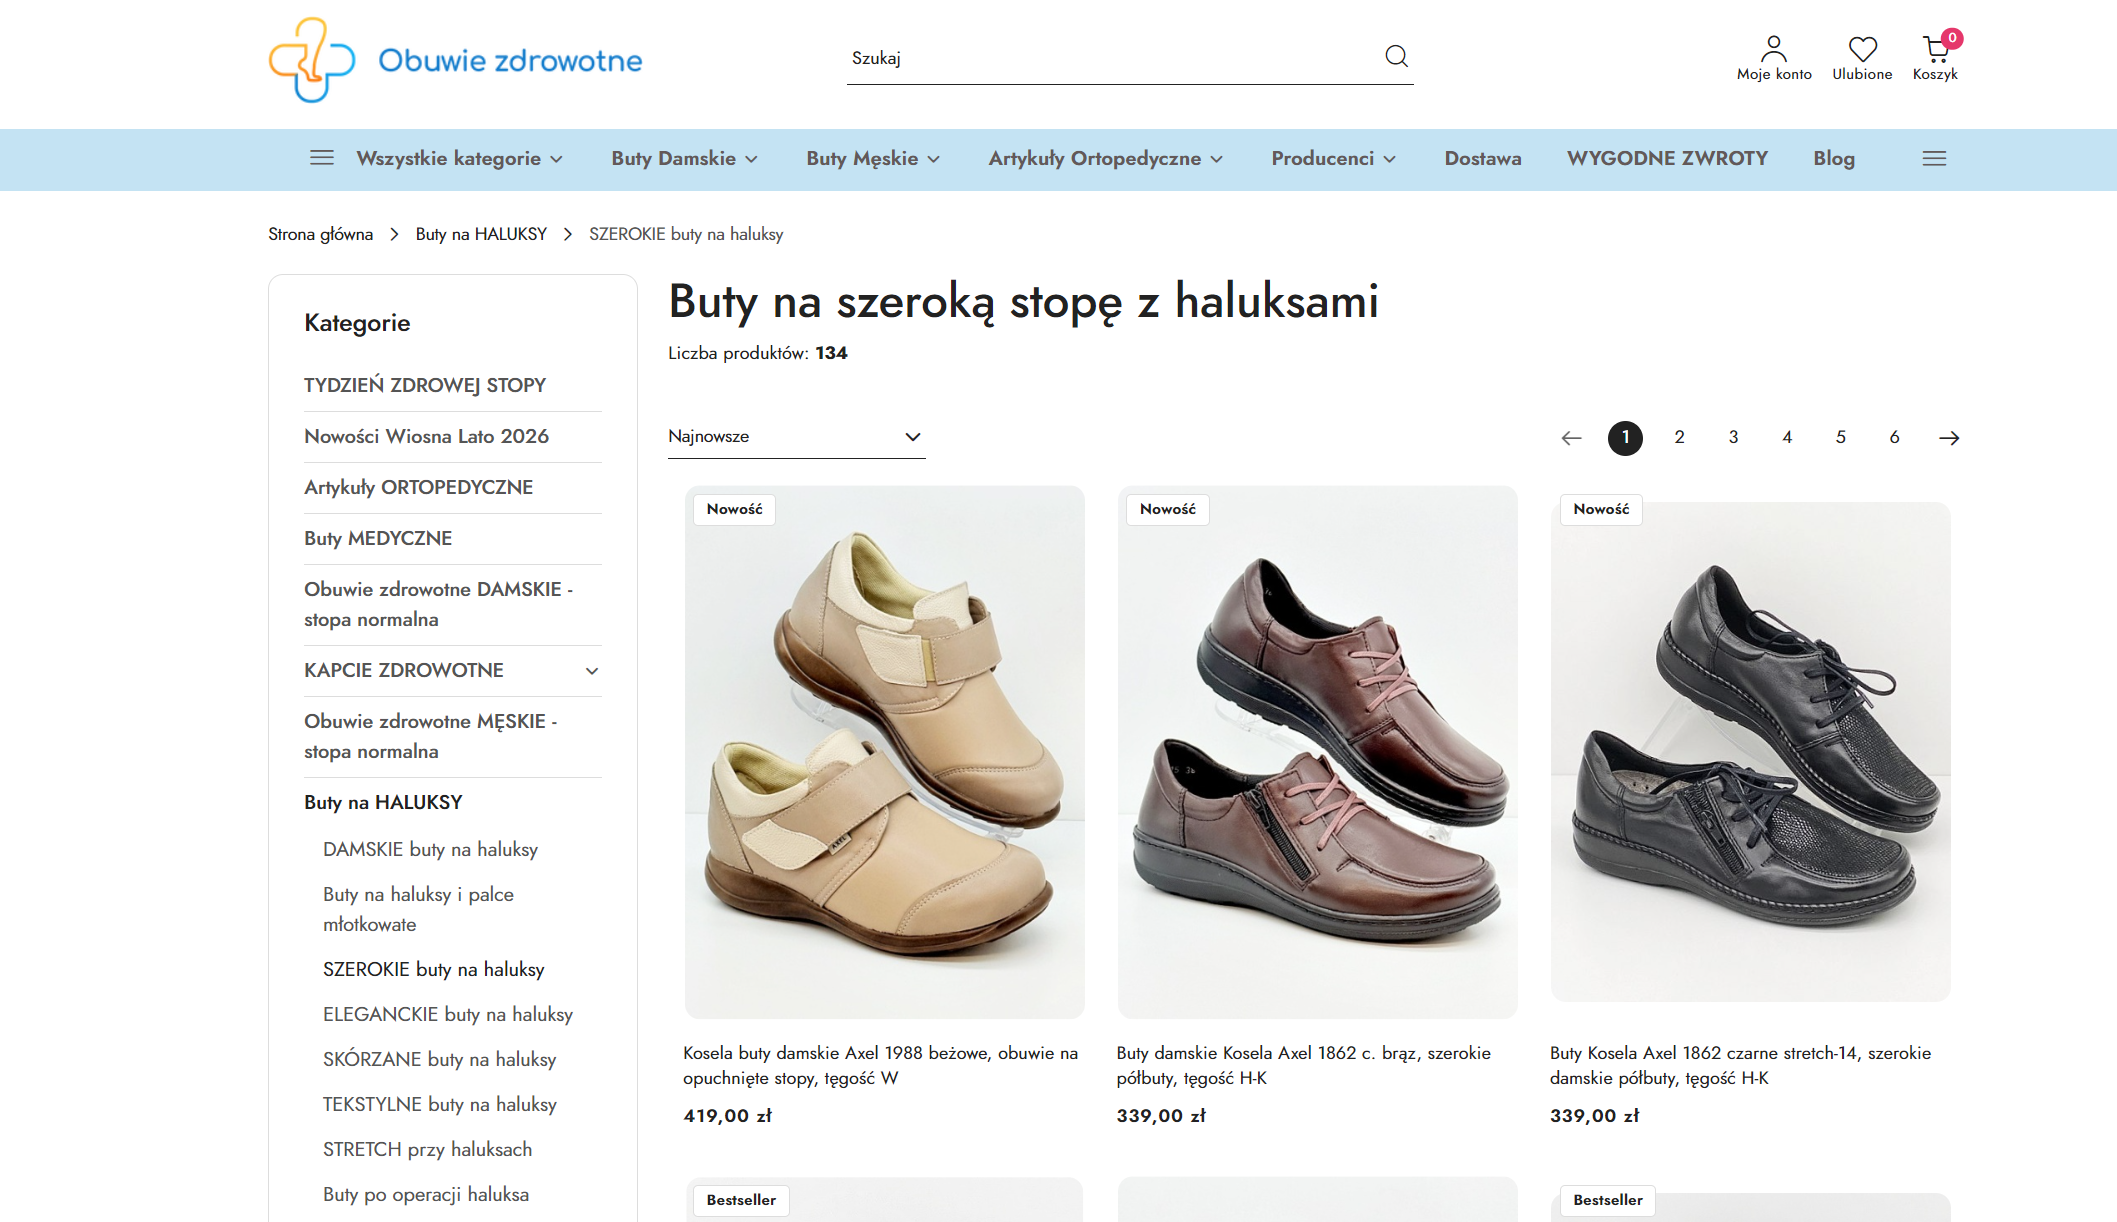Viewport: 2117px width, 1222px height.
Task: Open the hamburger menu at the navbar's right end
Action: click(x=1934, y=158)
